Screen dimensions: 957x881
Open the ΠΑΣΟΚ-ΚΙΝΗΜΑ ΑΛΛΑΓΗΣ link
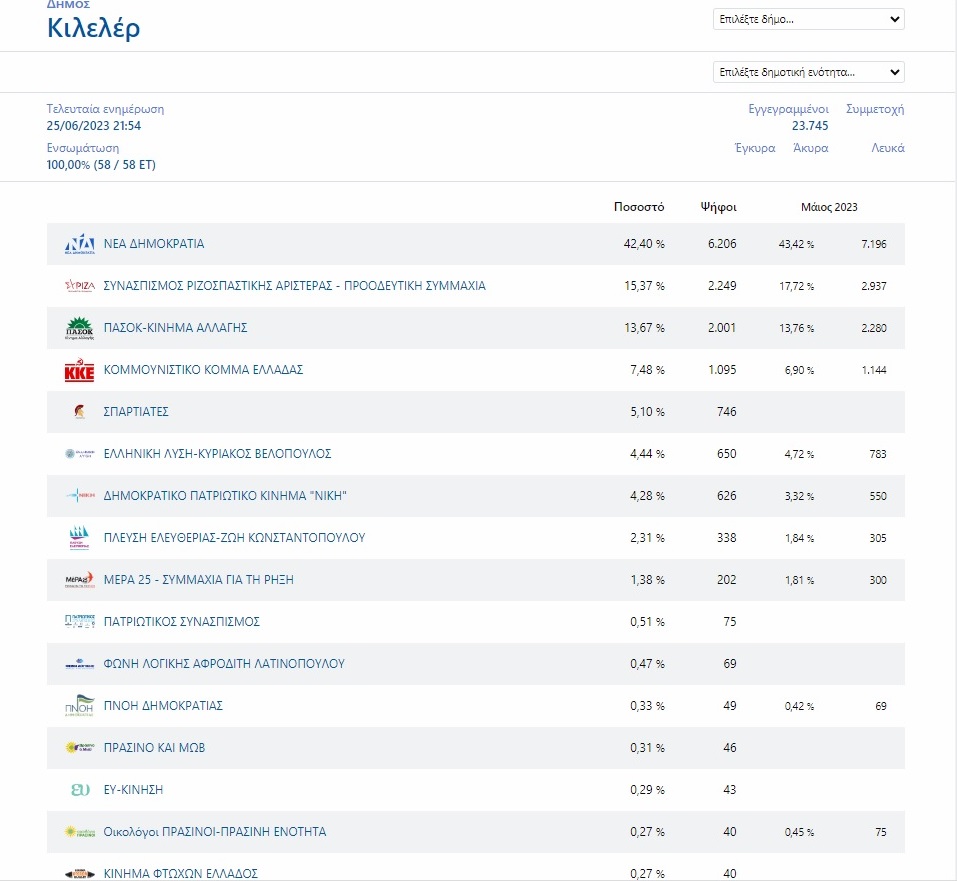coord(175,328)
